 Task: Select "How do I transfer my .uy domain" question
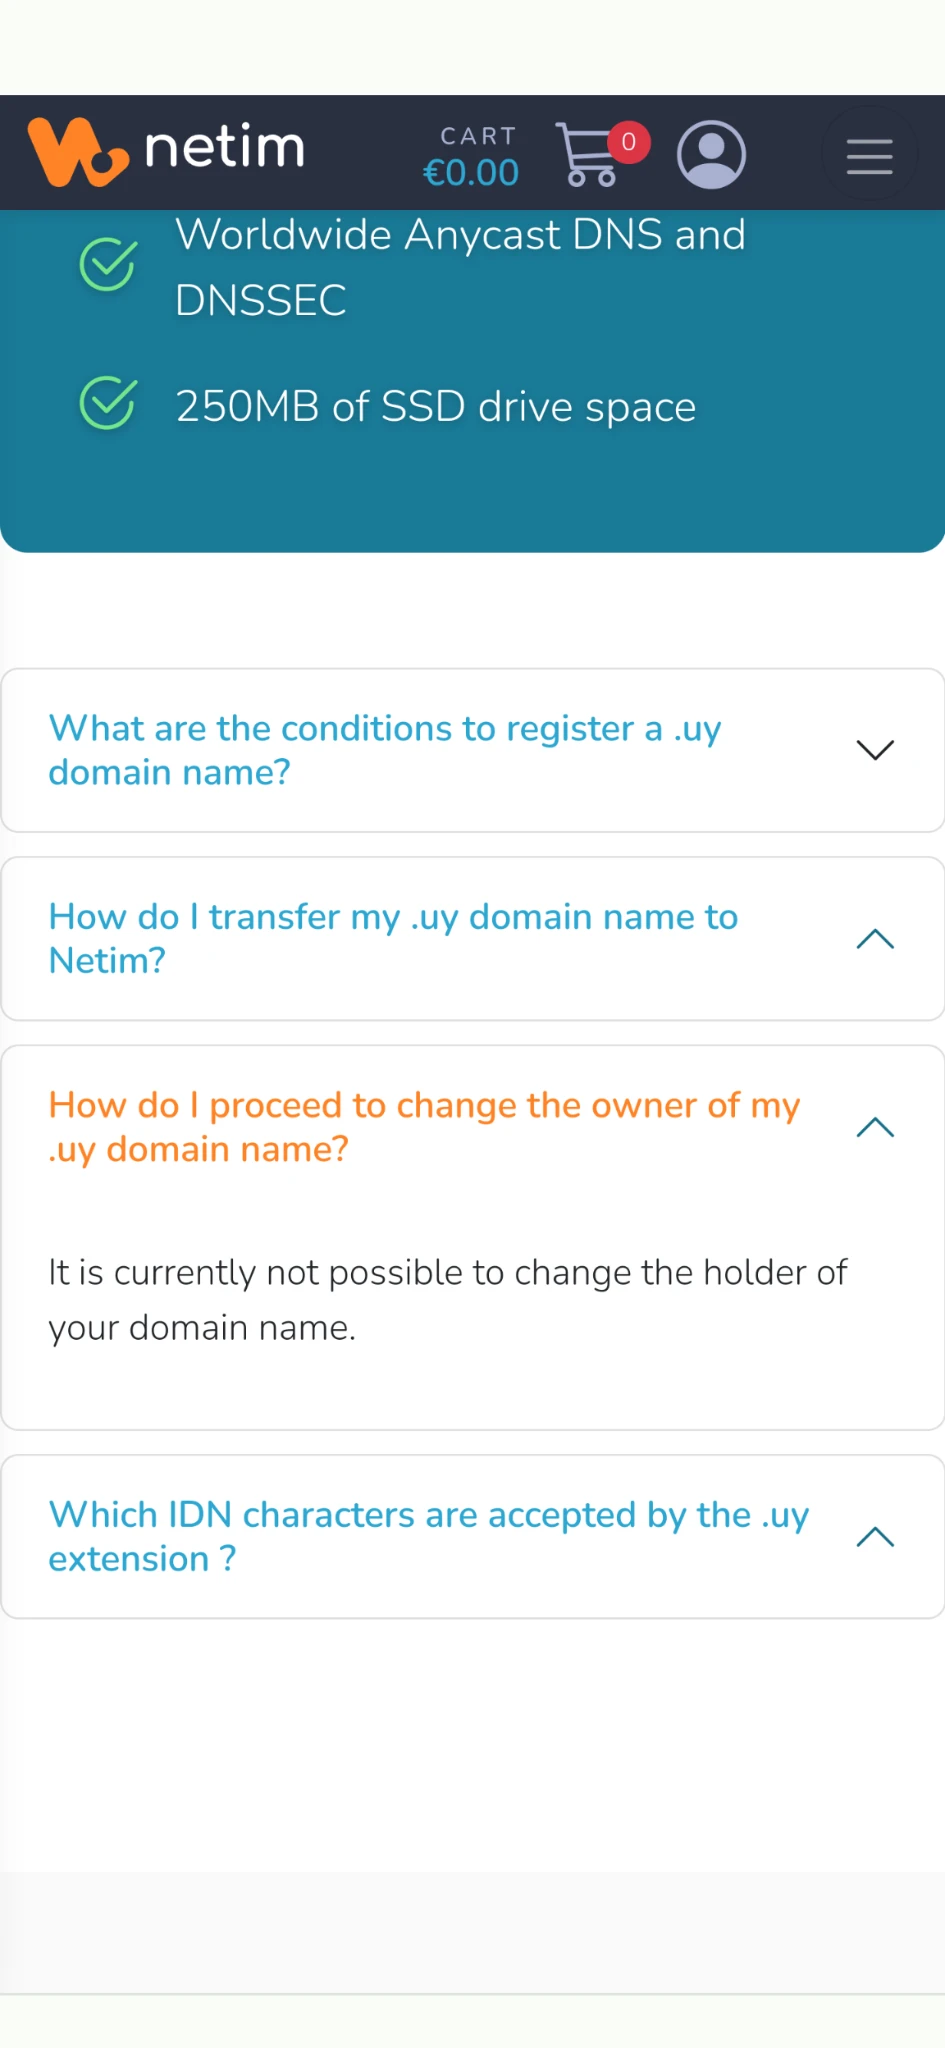tap(393, 938)
